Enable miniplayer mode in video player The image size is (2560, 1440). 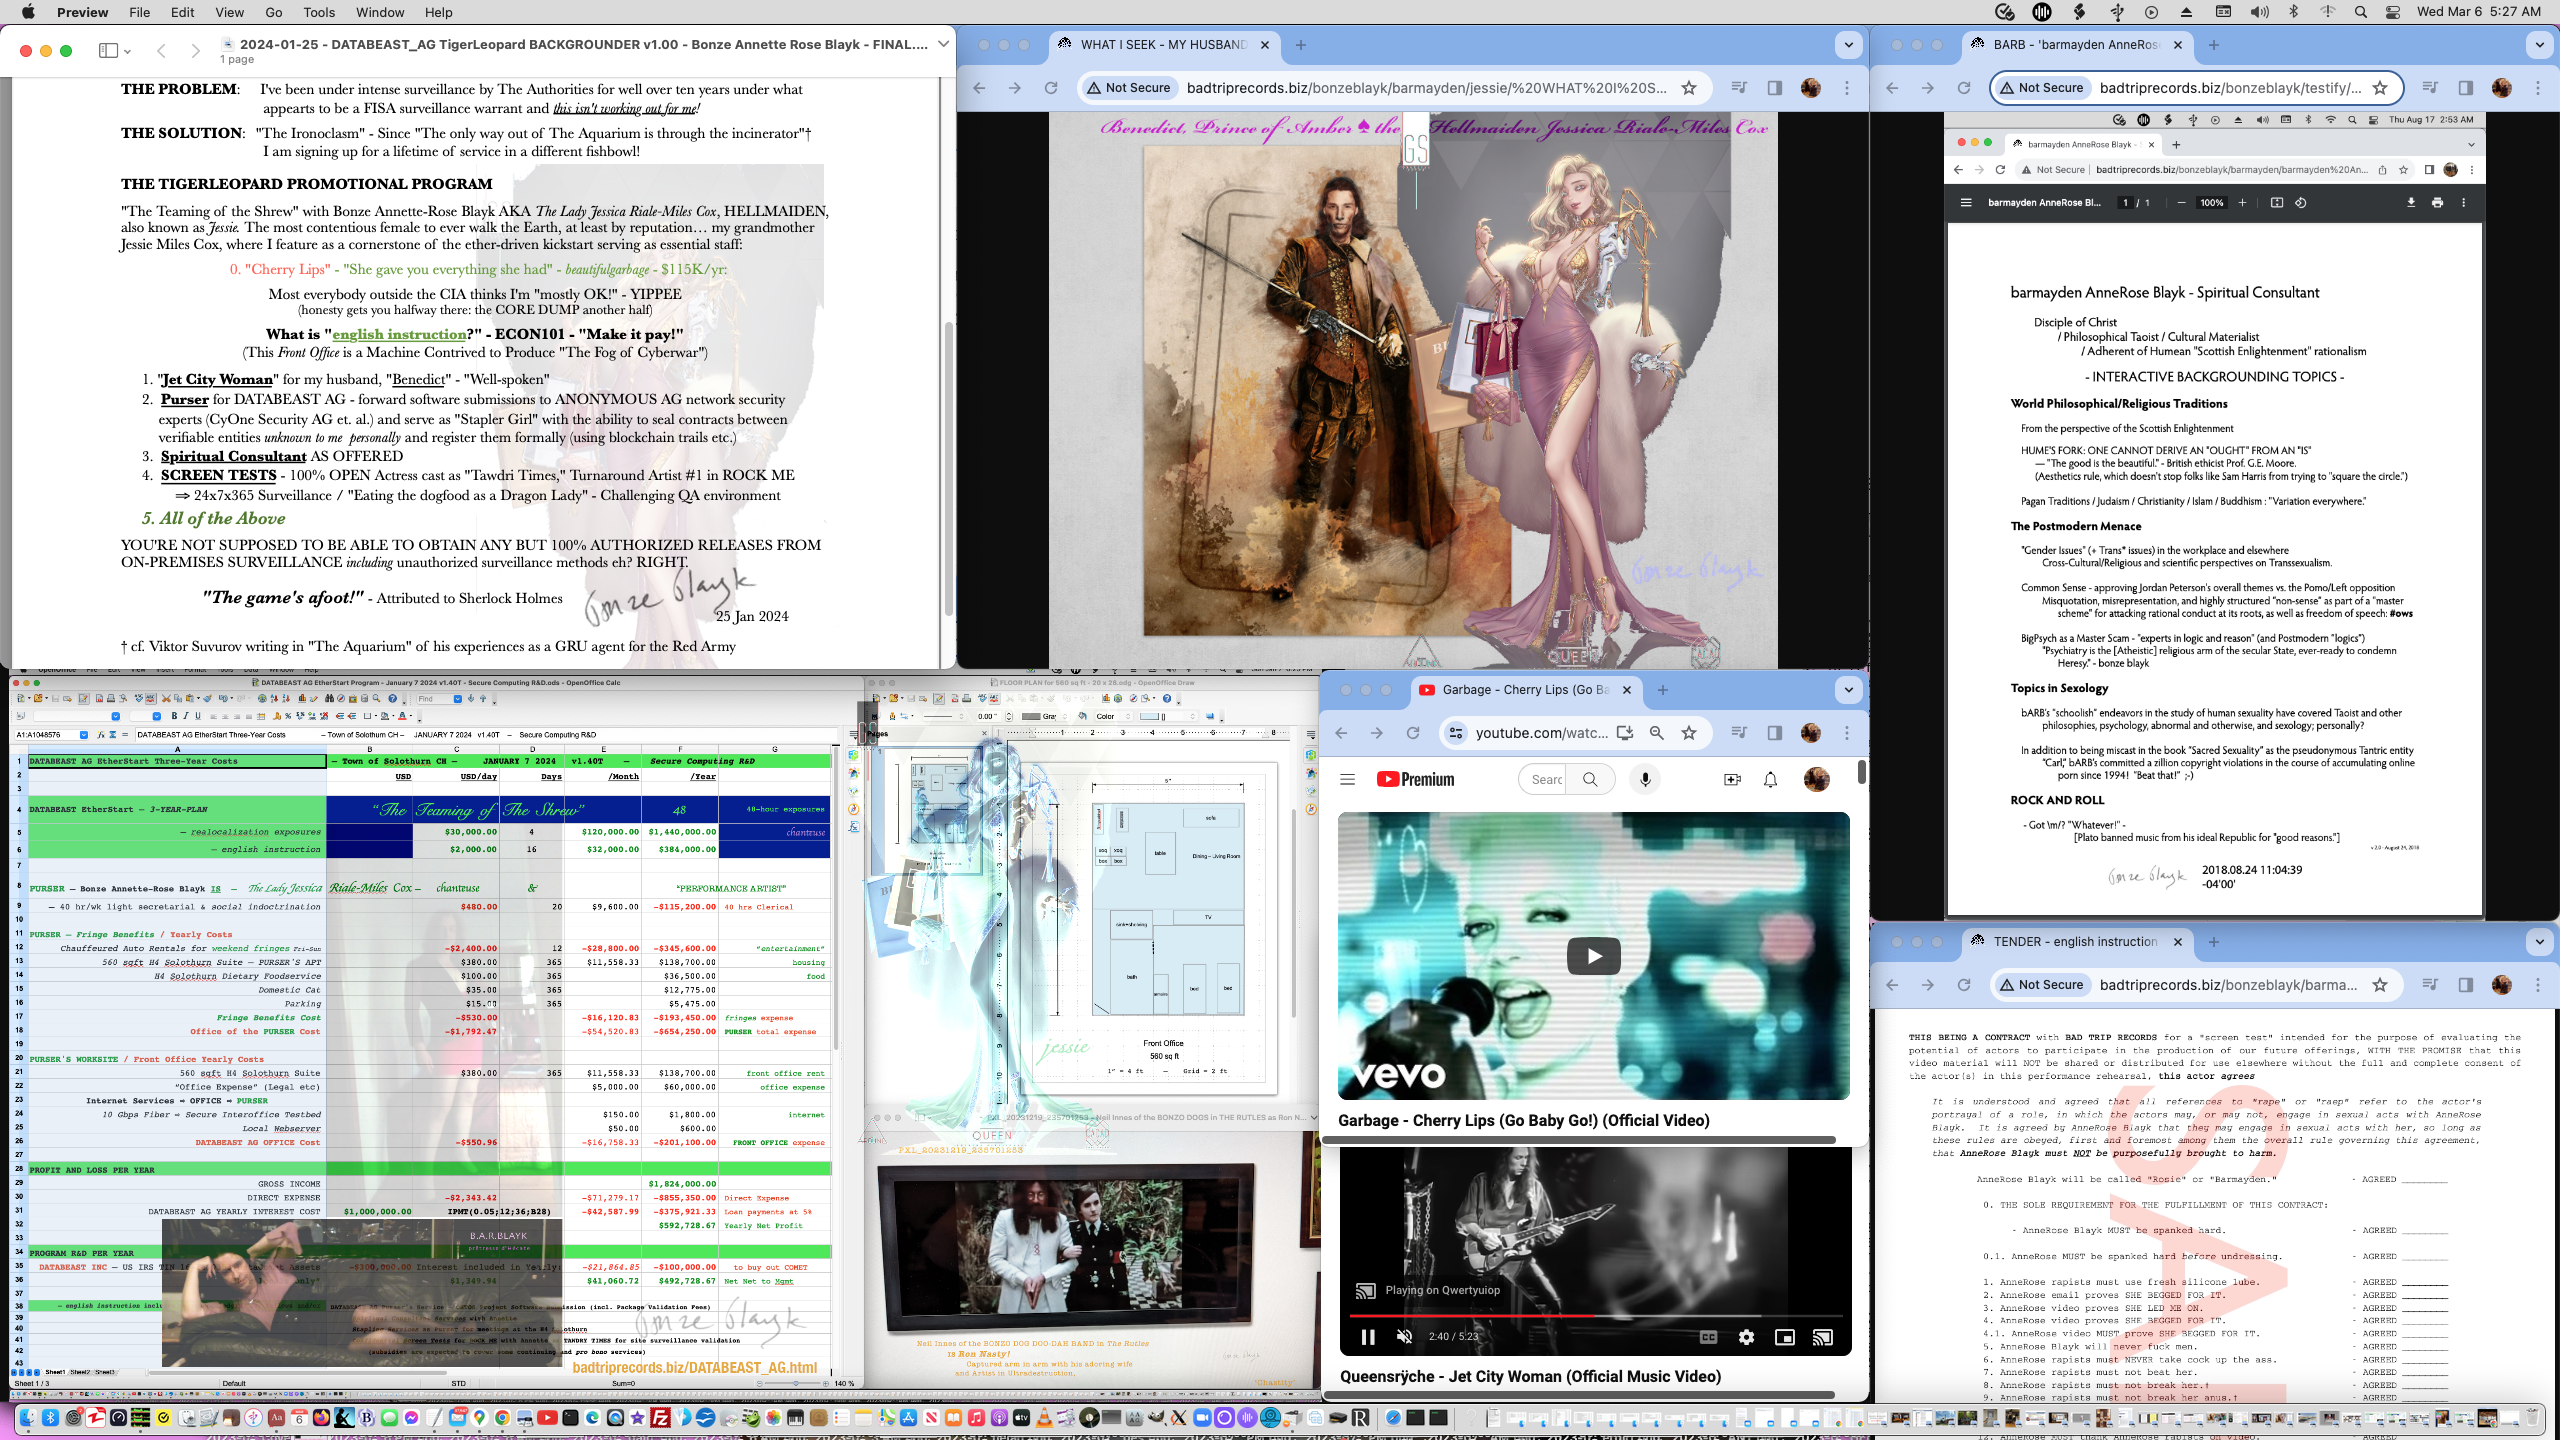1784,1337
